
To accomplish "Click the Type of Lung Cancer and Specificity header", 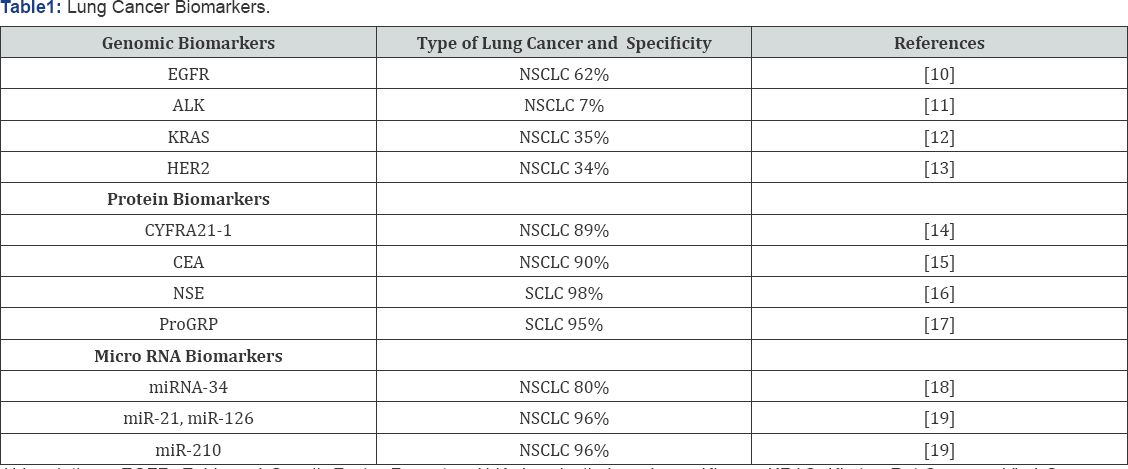I will click(564, 43).
